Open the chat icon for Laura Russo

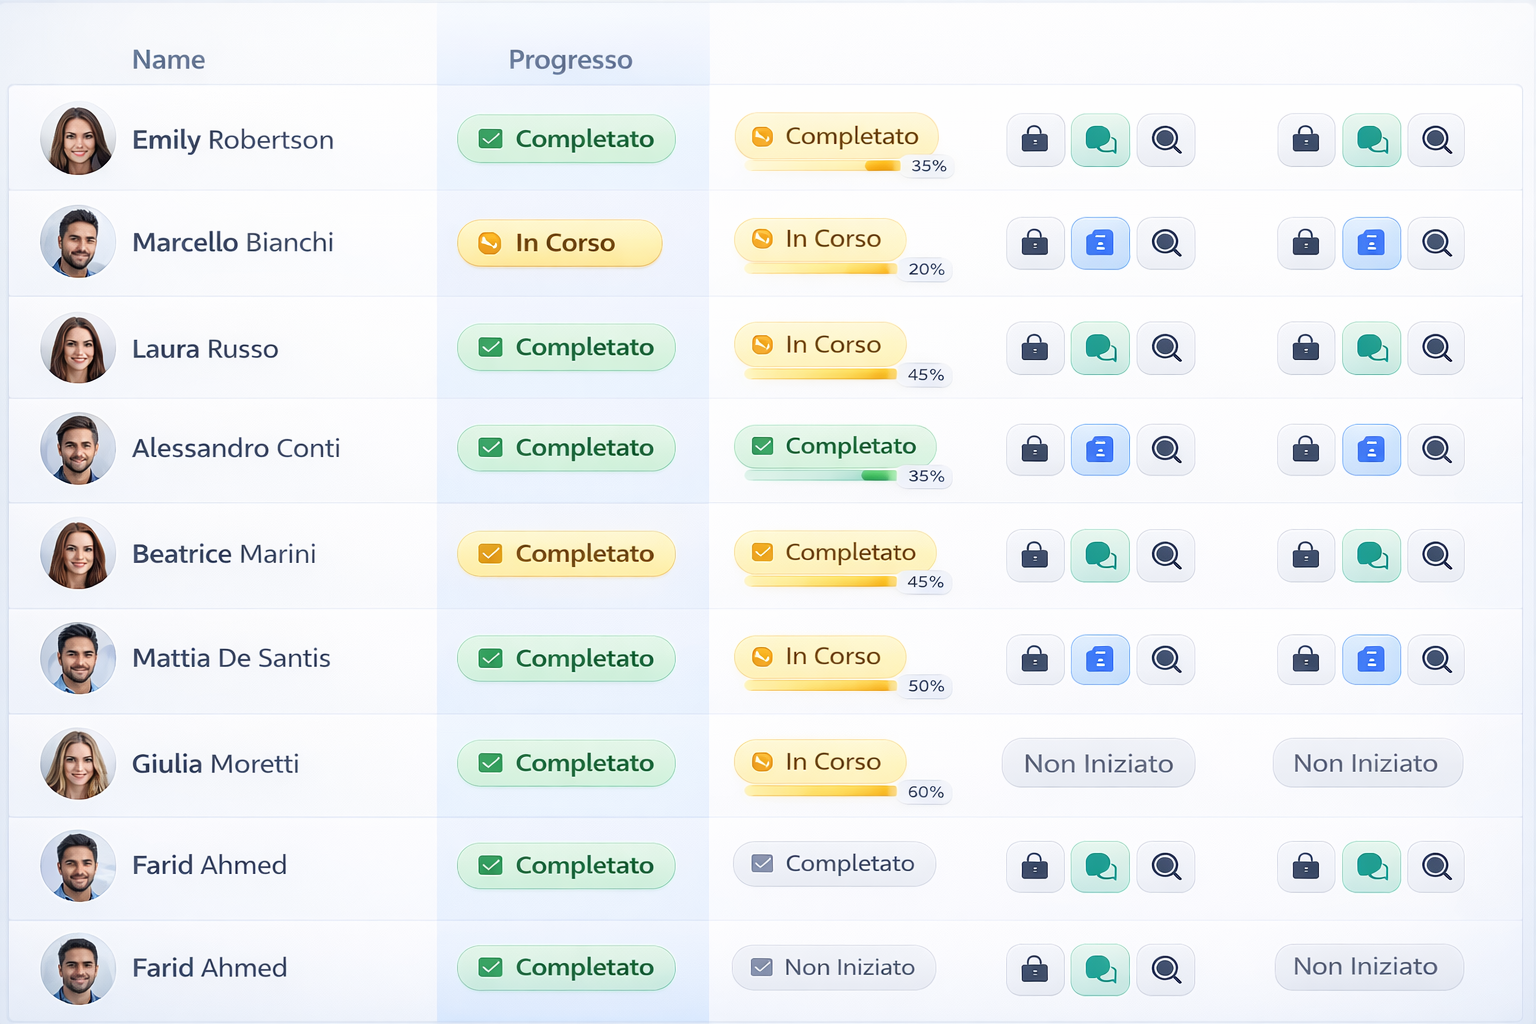coord(1100,348)
